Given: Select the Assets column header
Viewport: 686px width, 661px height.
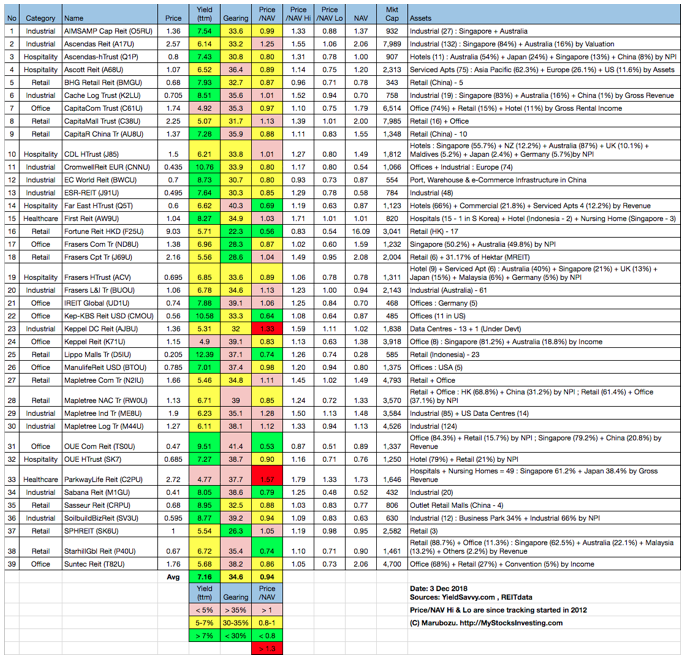Looking at the screenshot, I should pyautogui.click(x=544, y=14).
